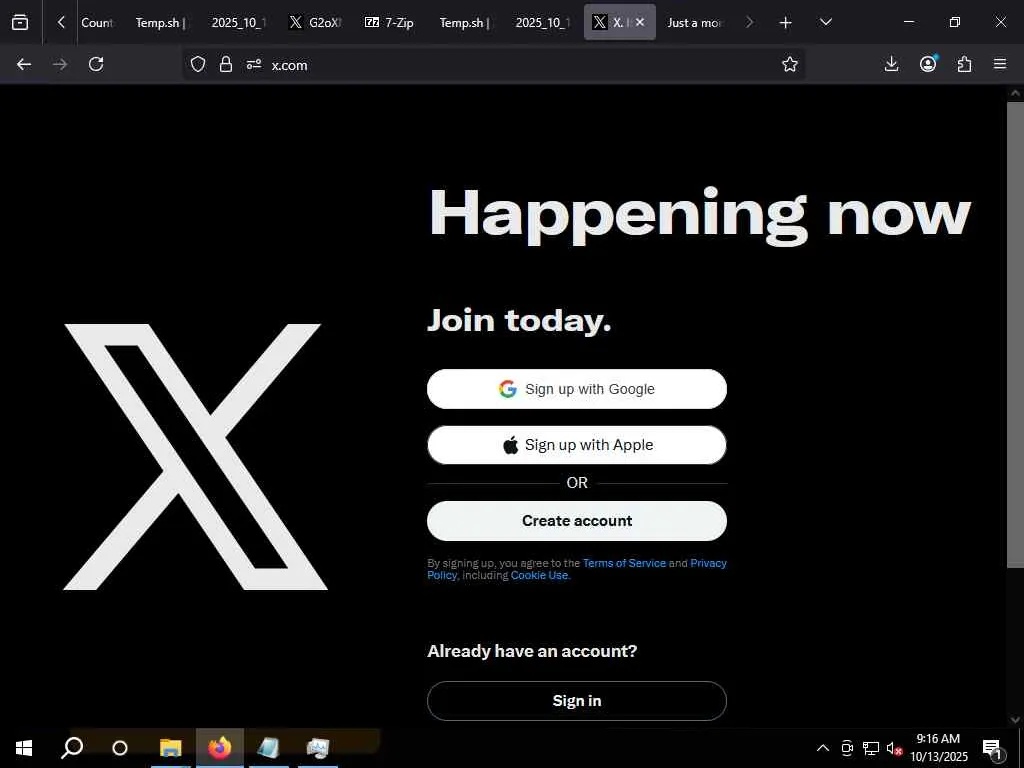Reload the current page
This screenshot has height=768, width=1024.
coord(96,64)
